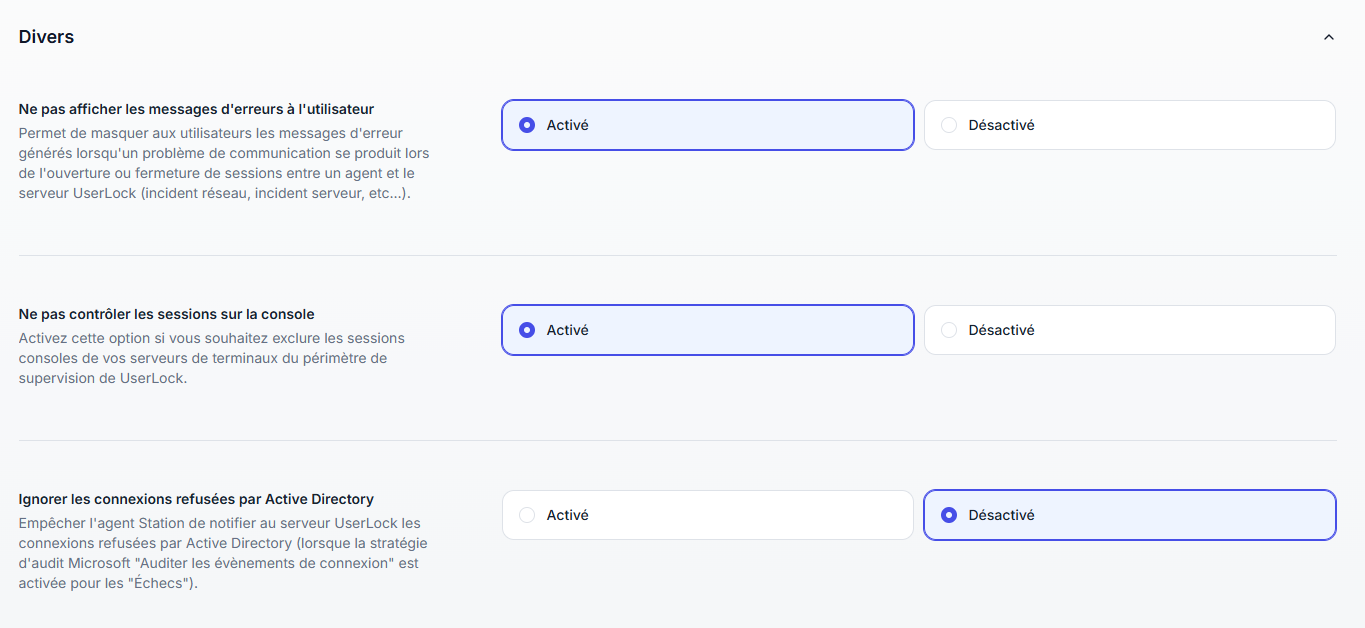Select the Activé radio dot for hiding error messages
This screenshot has height=628, width=1365.
click(527, 125)
